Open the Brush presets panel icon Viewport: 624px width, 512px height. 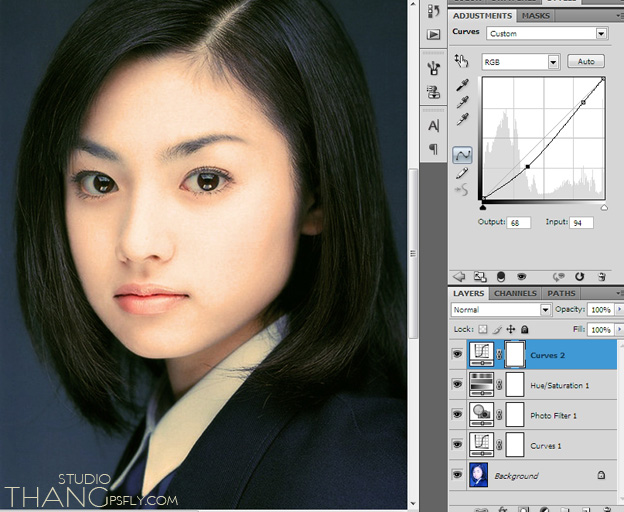click(433, 68)
